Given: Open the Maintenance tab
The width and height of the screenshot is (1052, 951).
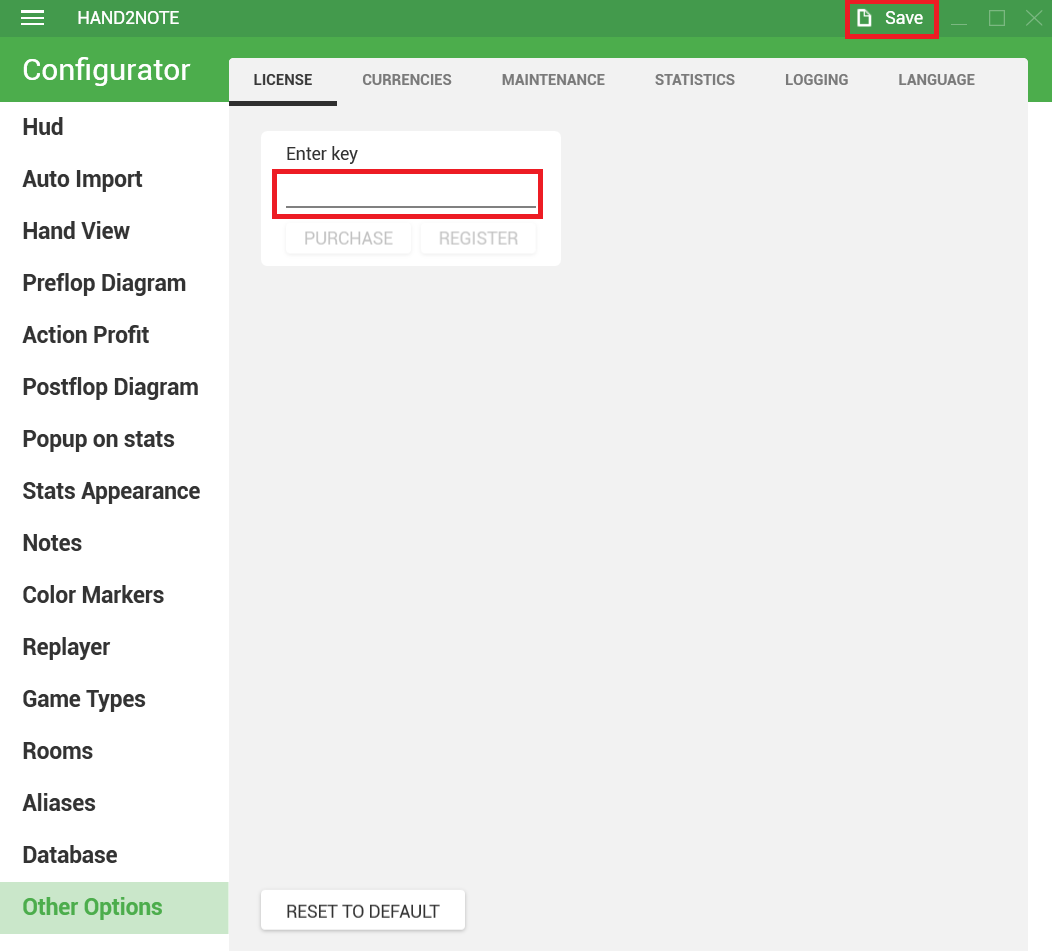Looking at the screenshot, I should pyautogui.click(x=553, y=80).
